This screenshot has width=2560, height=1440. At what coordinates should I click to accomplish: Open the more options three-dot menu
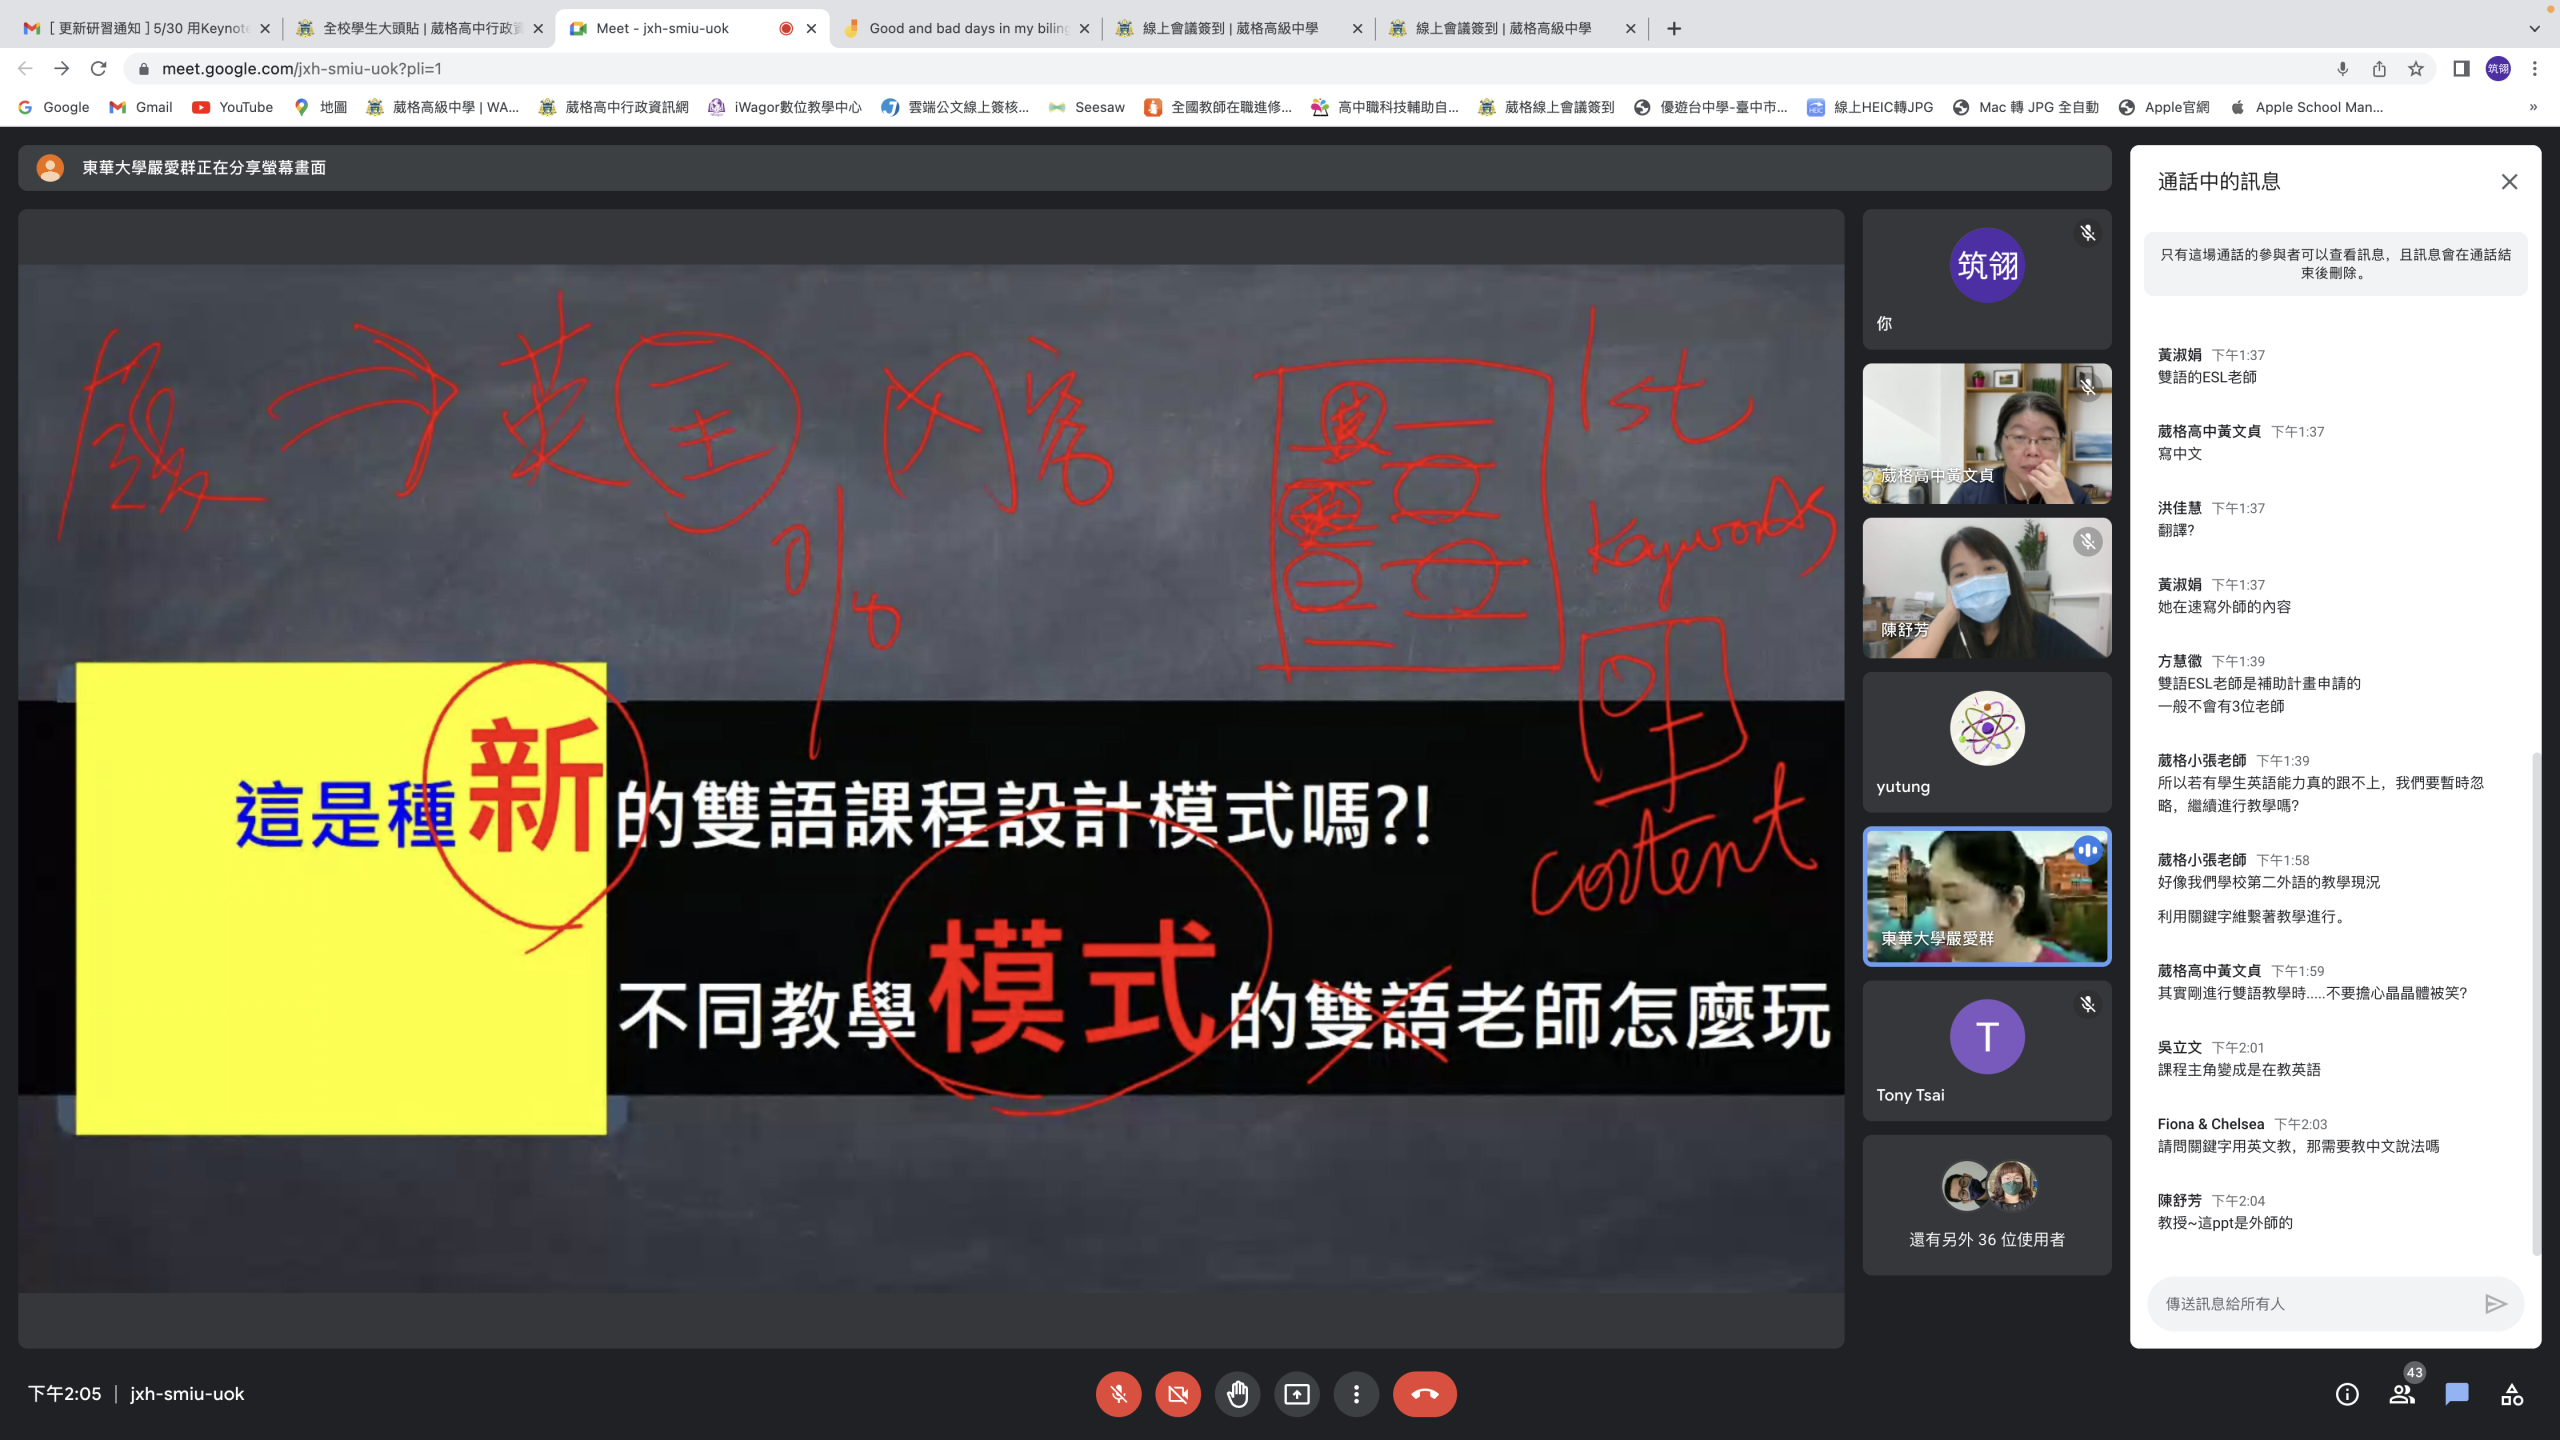(x=1356, y=1394)
